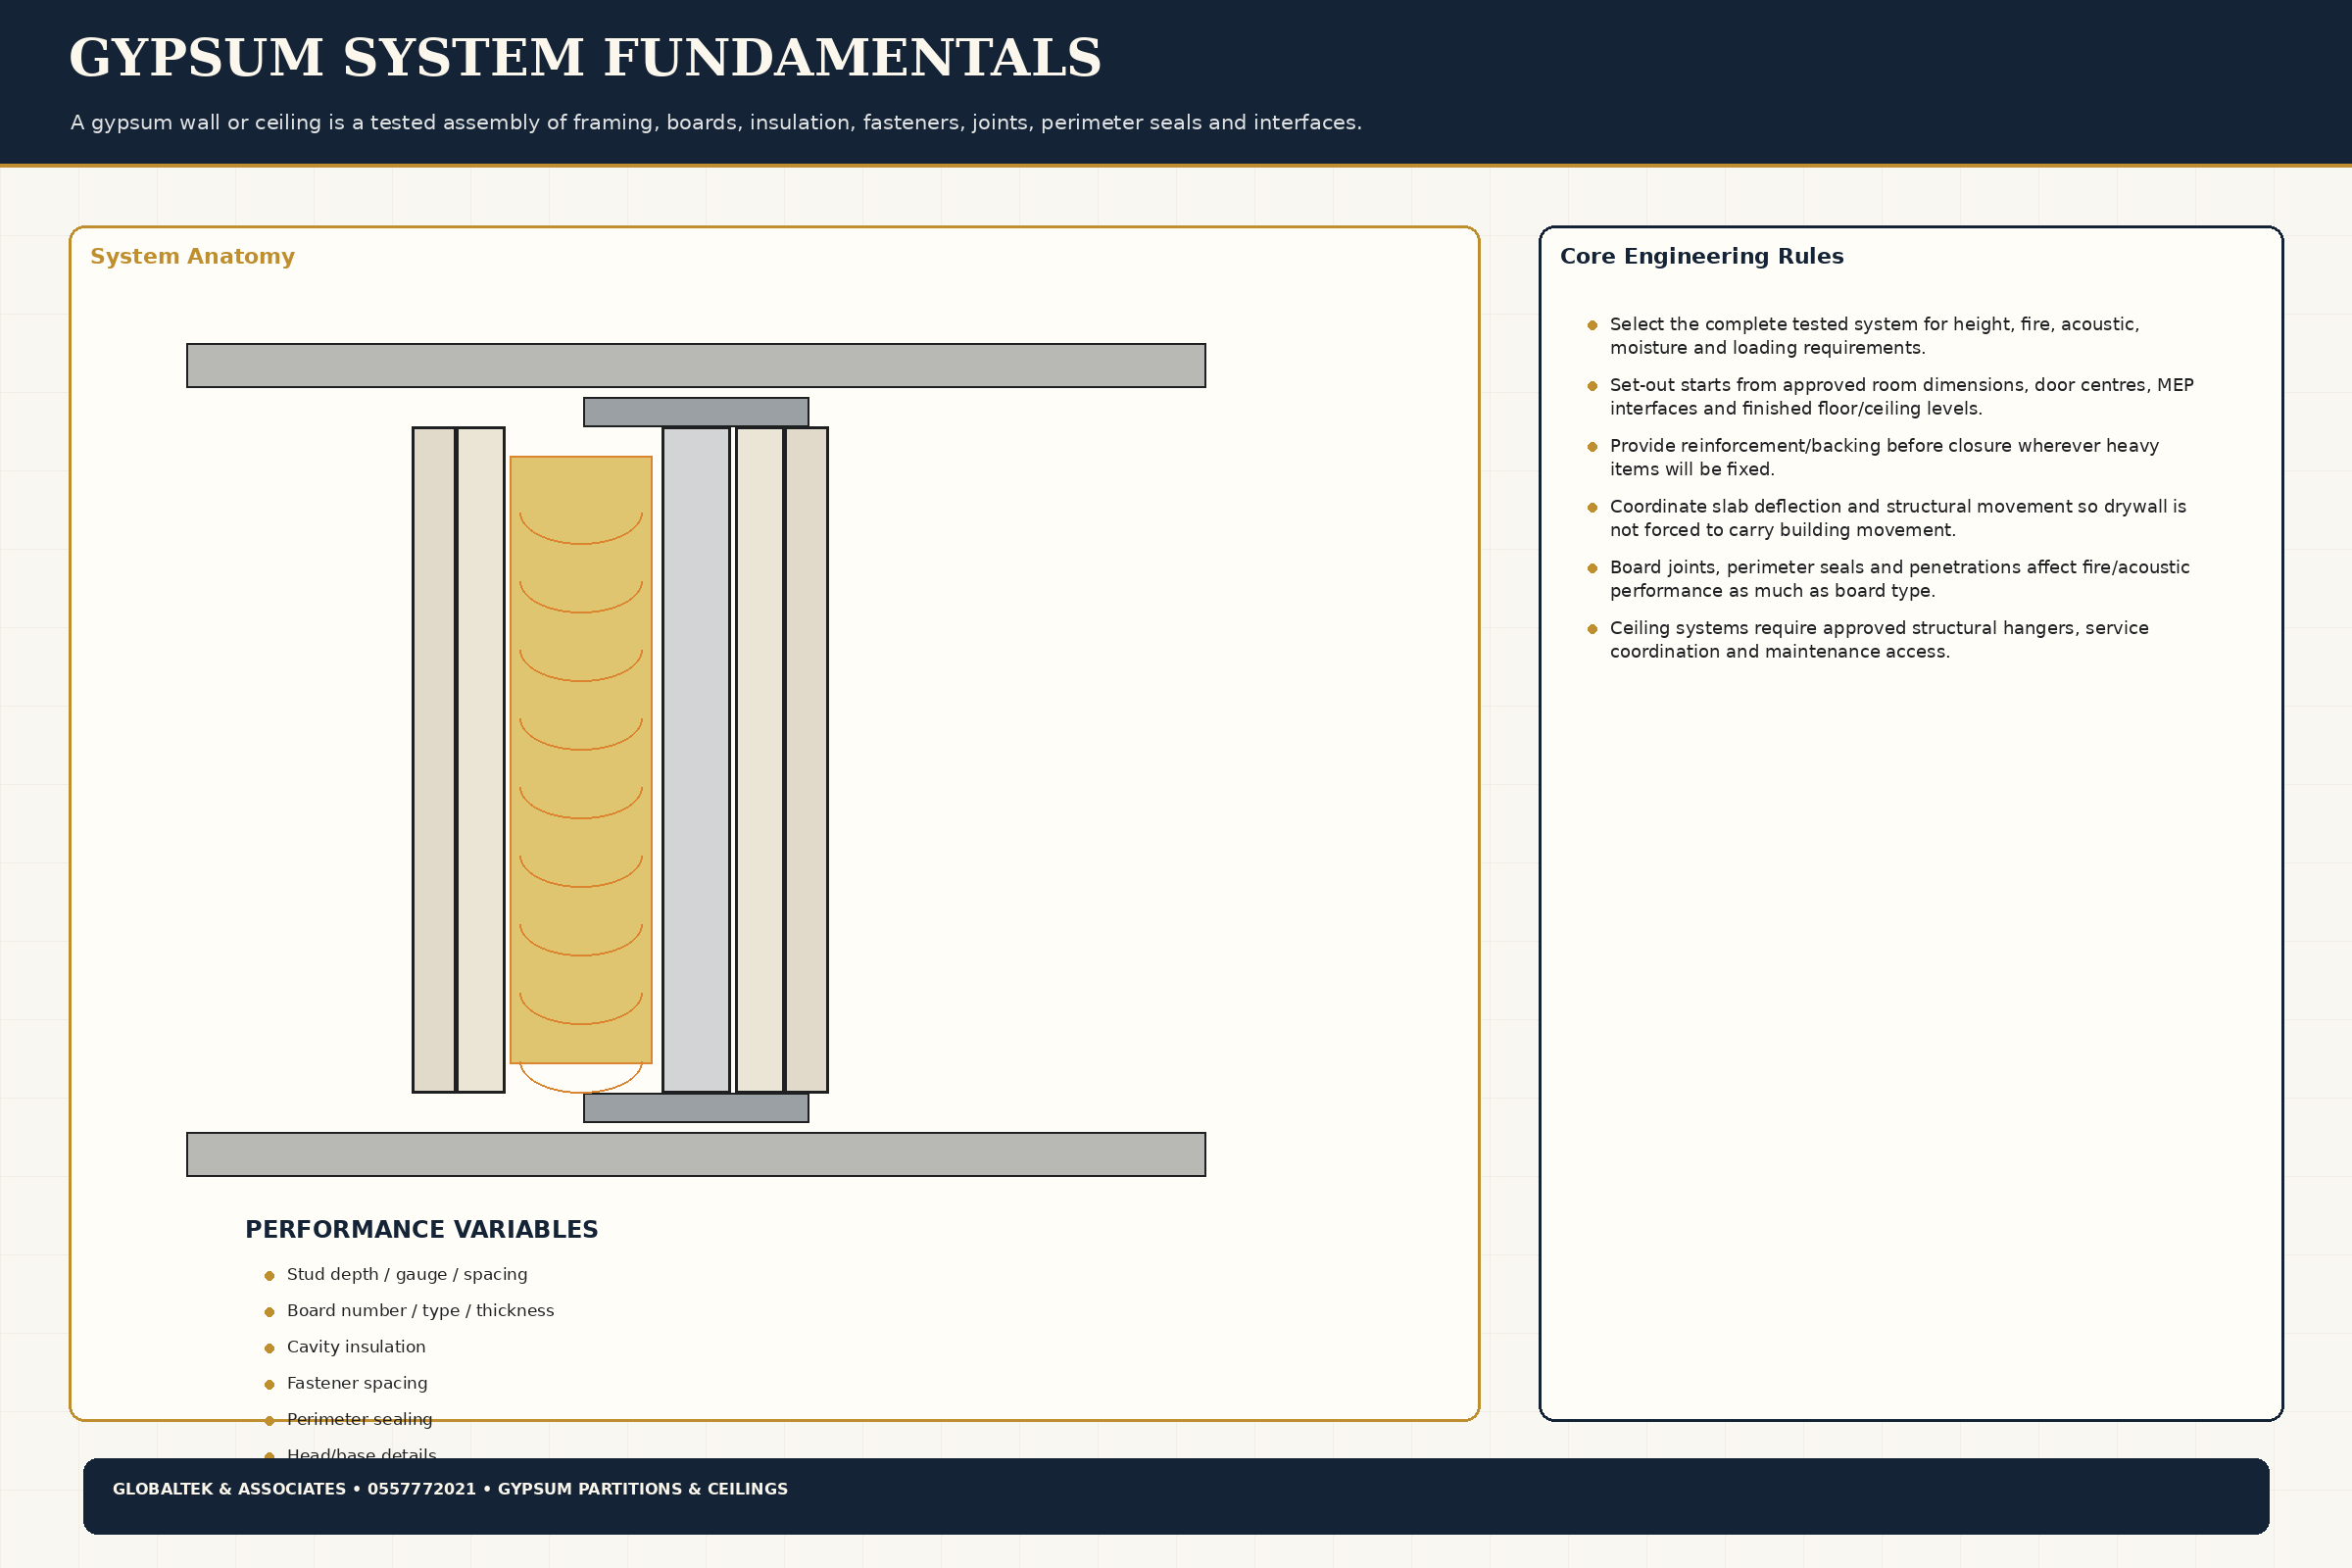Click the base track above the bottom slab
Image resolution: width=2352 pixels, height=1568 pixels.
pos(696,1108)
